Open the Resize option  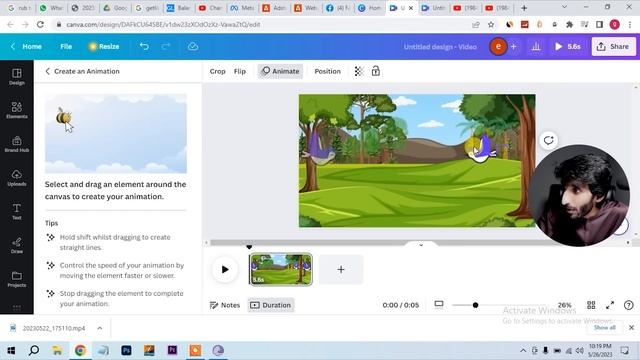[x=104, y=47]
